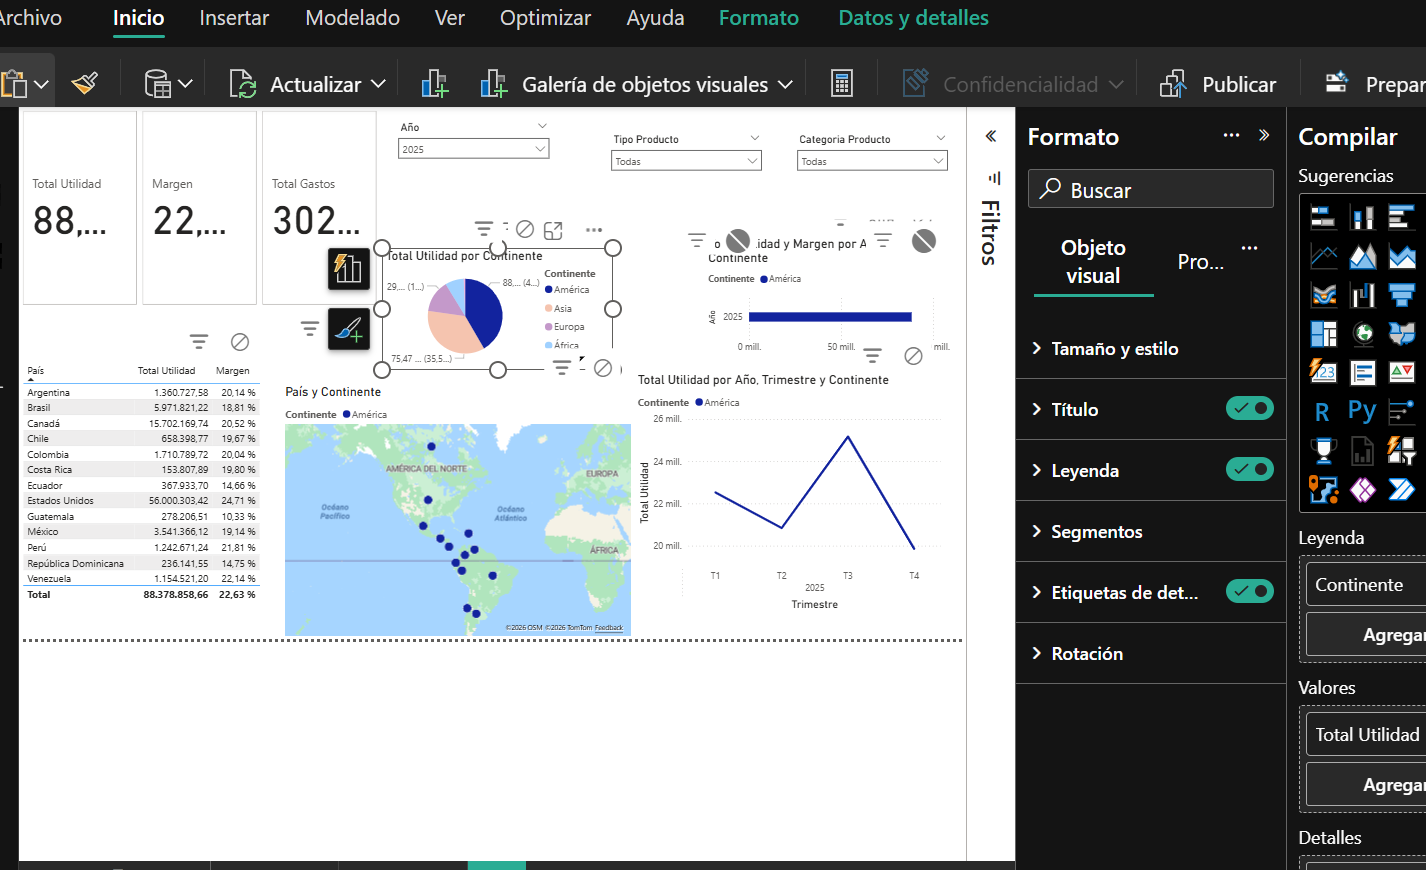This screenshot has width=1426, height=870.
Task: Click focus mode icon above pie chart
Action: [553, 231]
